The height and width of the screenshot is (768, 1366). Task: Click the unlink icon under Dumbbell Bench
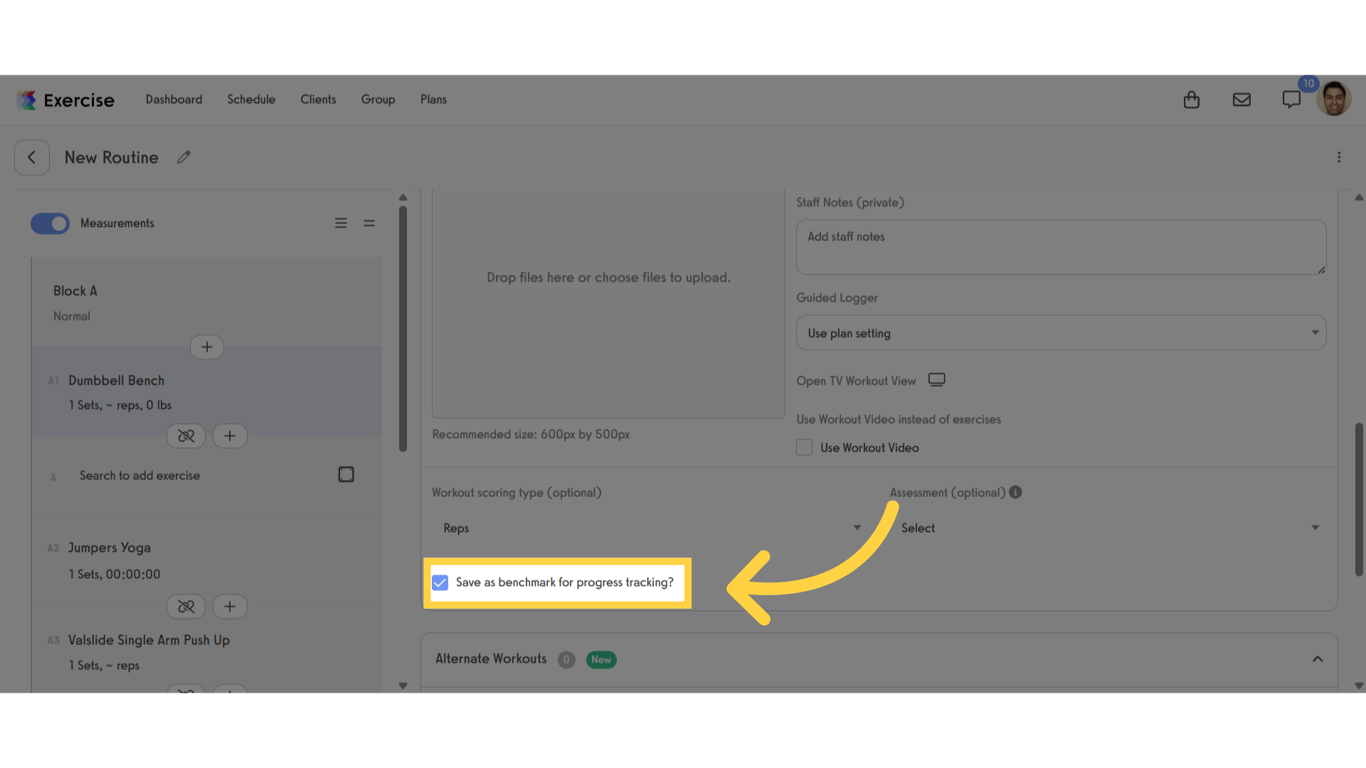(x=186, y=435)
